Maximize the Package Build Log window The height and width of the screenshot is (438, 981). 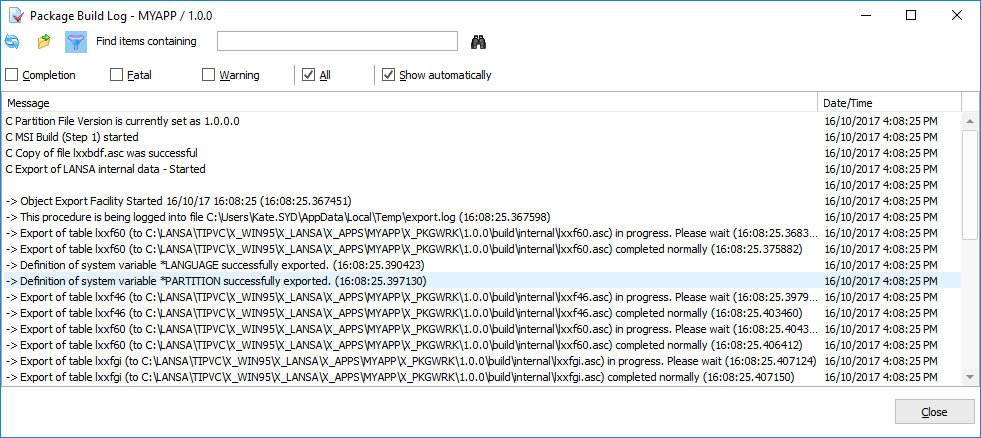911,16
